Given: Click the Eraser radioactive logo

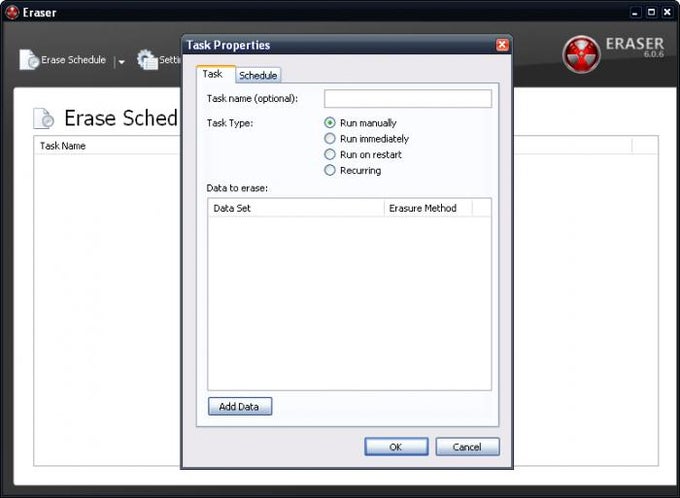Looking at the screenshot, I should coord(581,54).
